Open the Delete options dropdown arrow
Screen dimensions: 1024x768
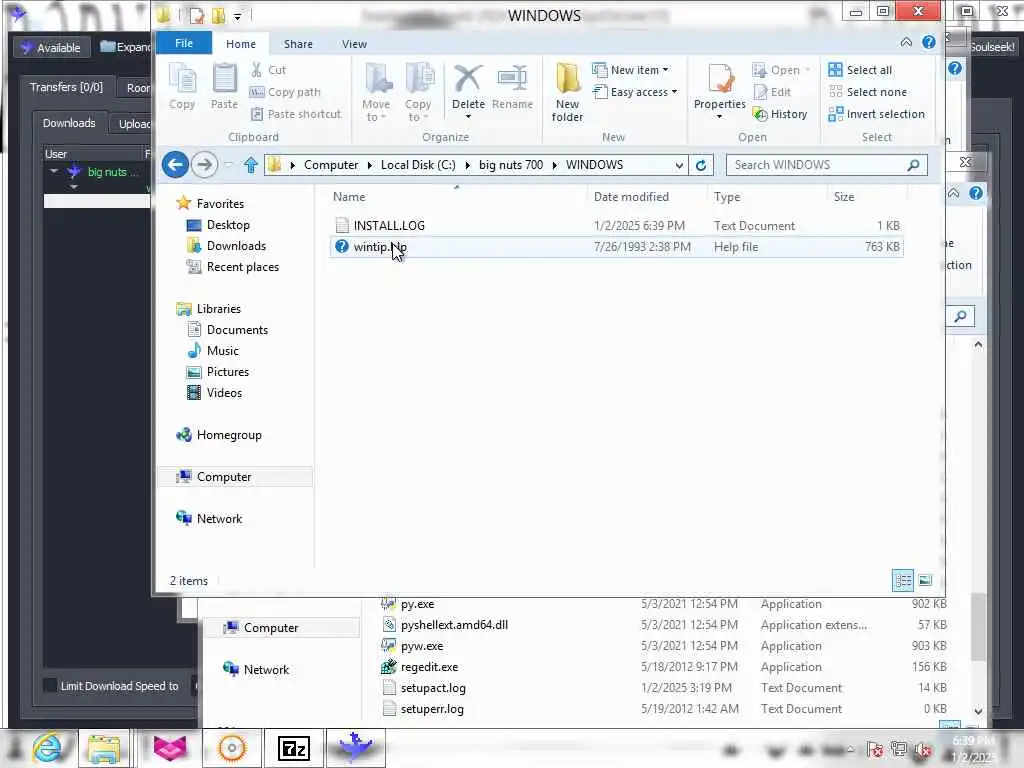click(468, 117)
